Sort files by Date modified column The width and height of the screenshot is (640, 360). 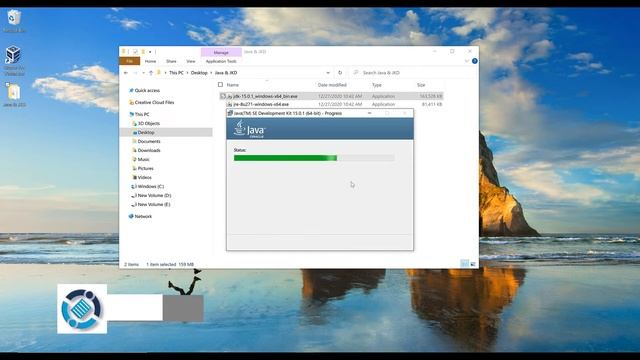click(x=332, y=85)
